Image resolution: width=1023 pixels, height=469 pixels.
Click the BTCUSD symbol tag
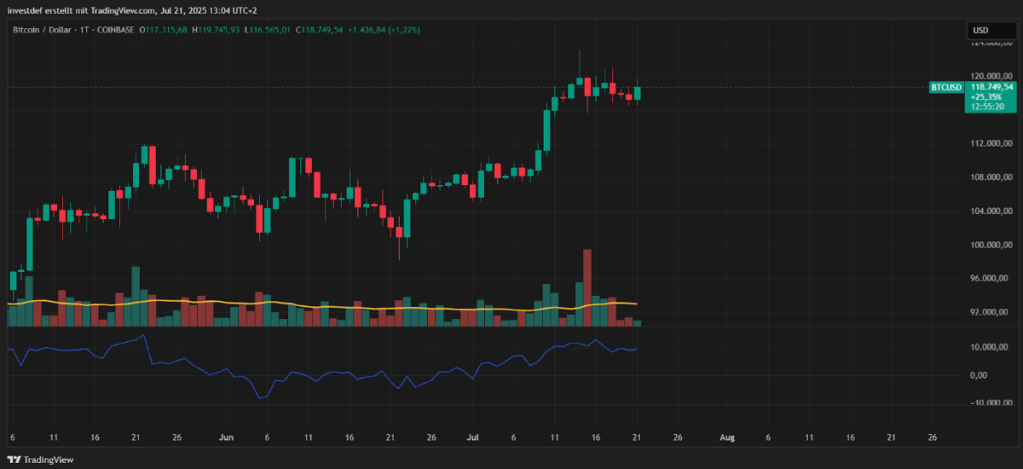tap(946, 88)
